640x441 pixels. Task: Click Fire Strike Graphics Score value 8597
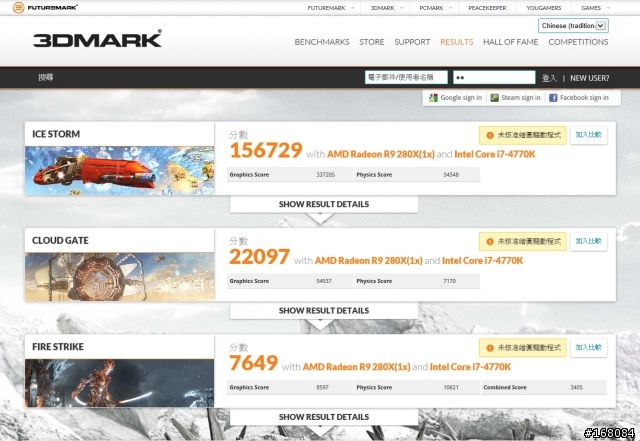(322, 388)
